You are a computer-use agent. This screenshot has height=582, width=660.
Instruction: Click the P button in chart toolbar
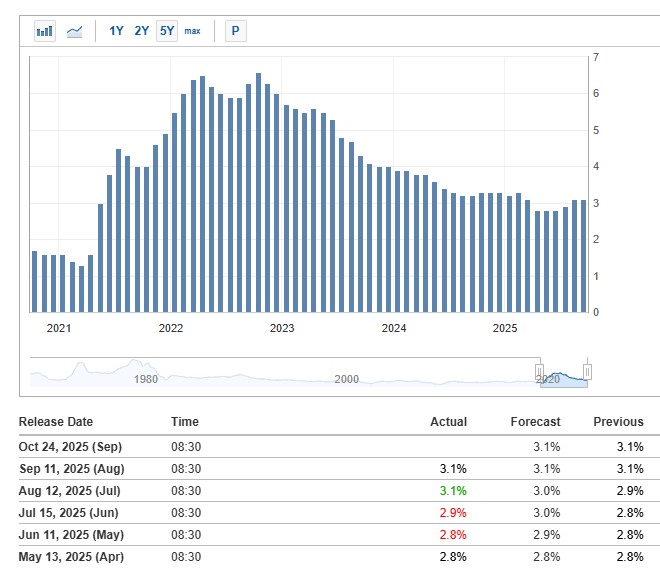[x=235, y=31]
